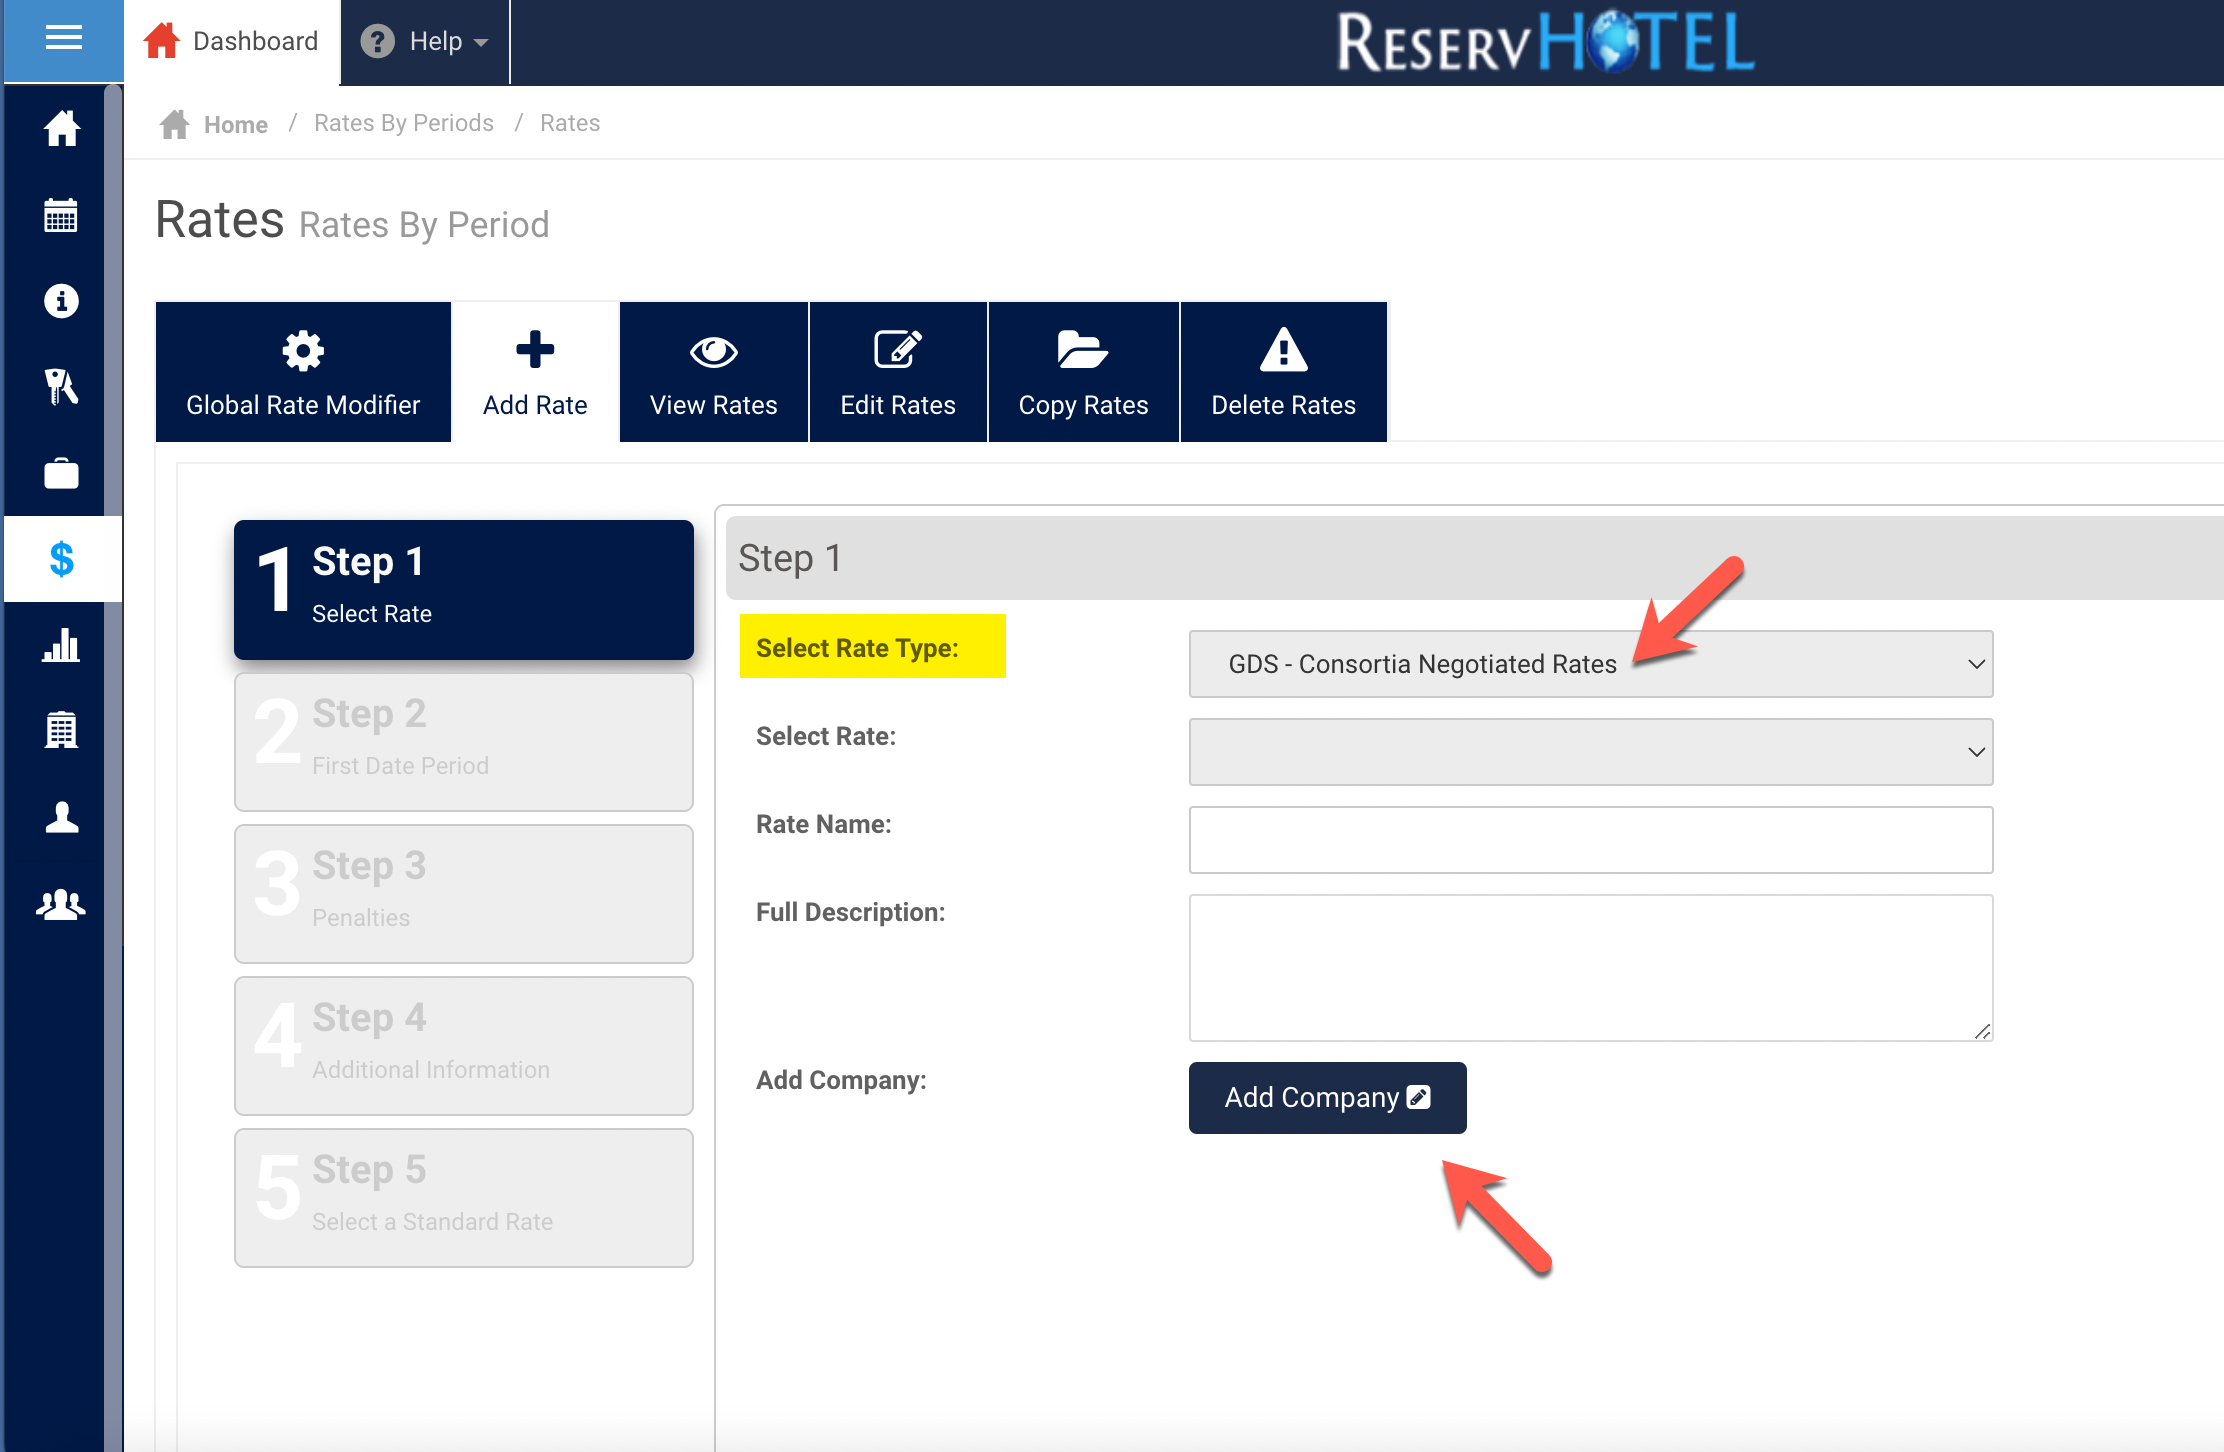Open the home icon in sidebar
The image size is (2224, 1452).
62,129
